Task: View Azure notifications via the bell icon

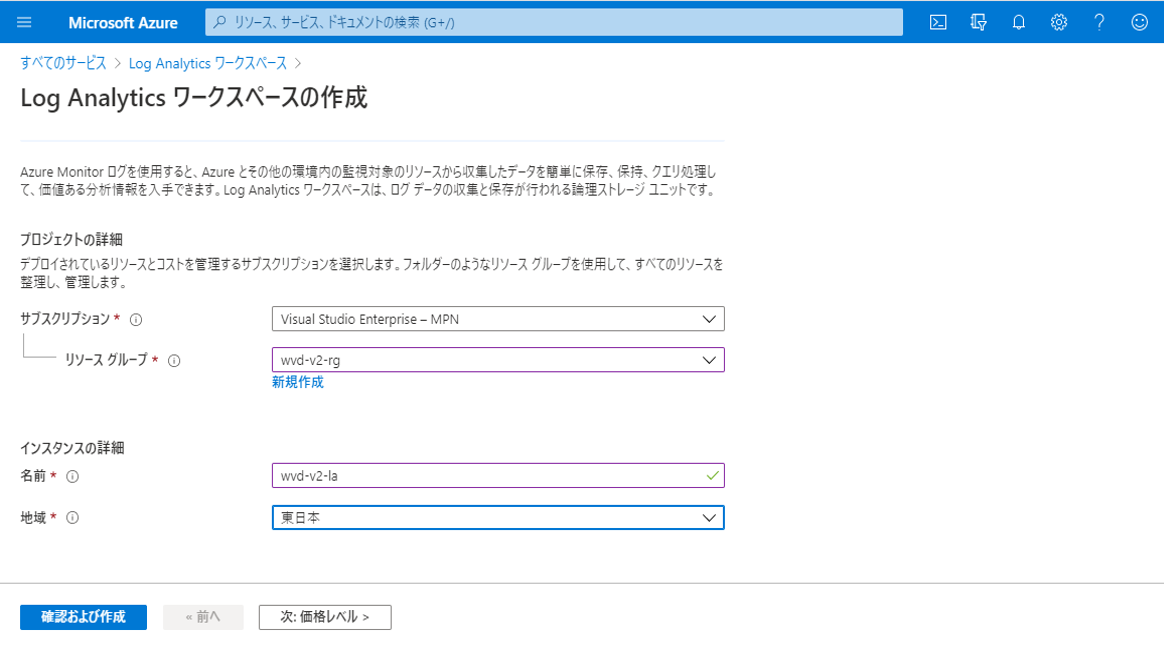Action: (1018, 21)
